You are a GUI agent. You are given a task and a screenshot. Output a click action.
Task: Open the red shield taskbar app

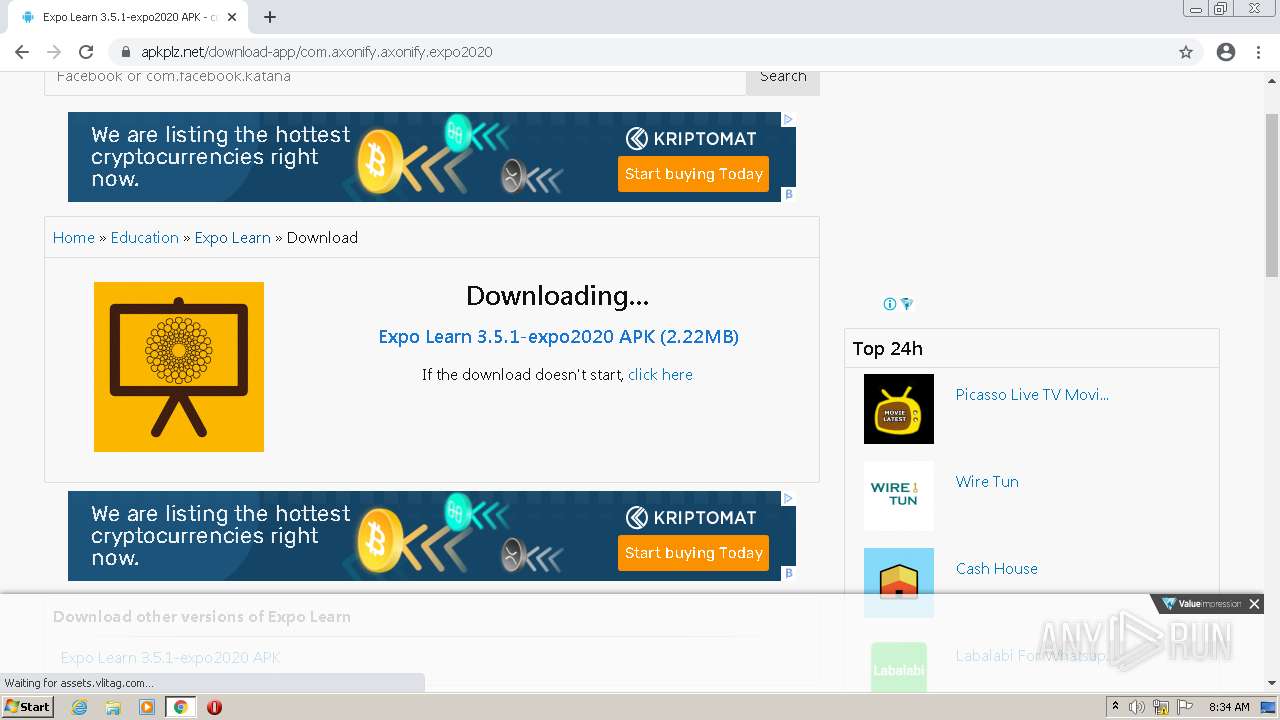click(x=214, y=707)
